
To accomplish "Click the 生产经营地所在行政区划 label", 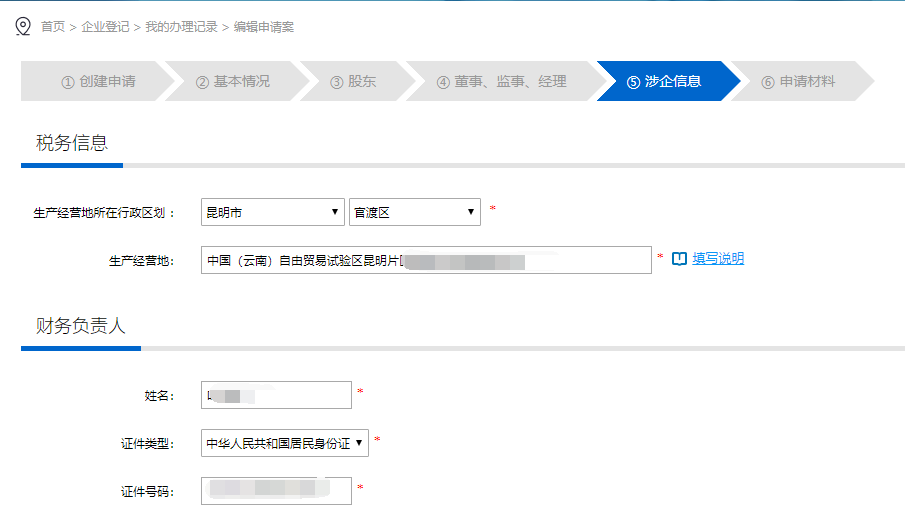I will [x=104, y=213].
